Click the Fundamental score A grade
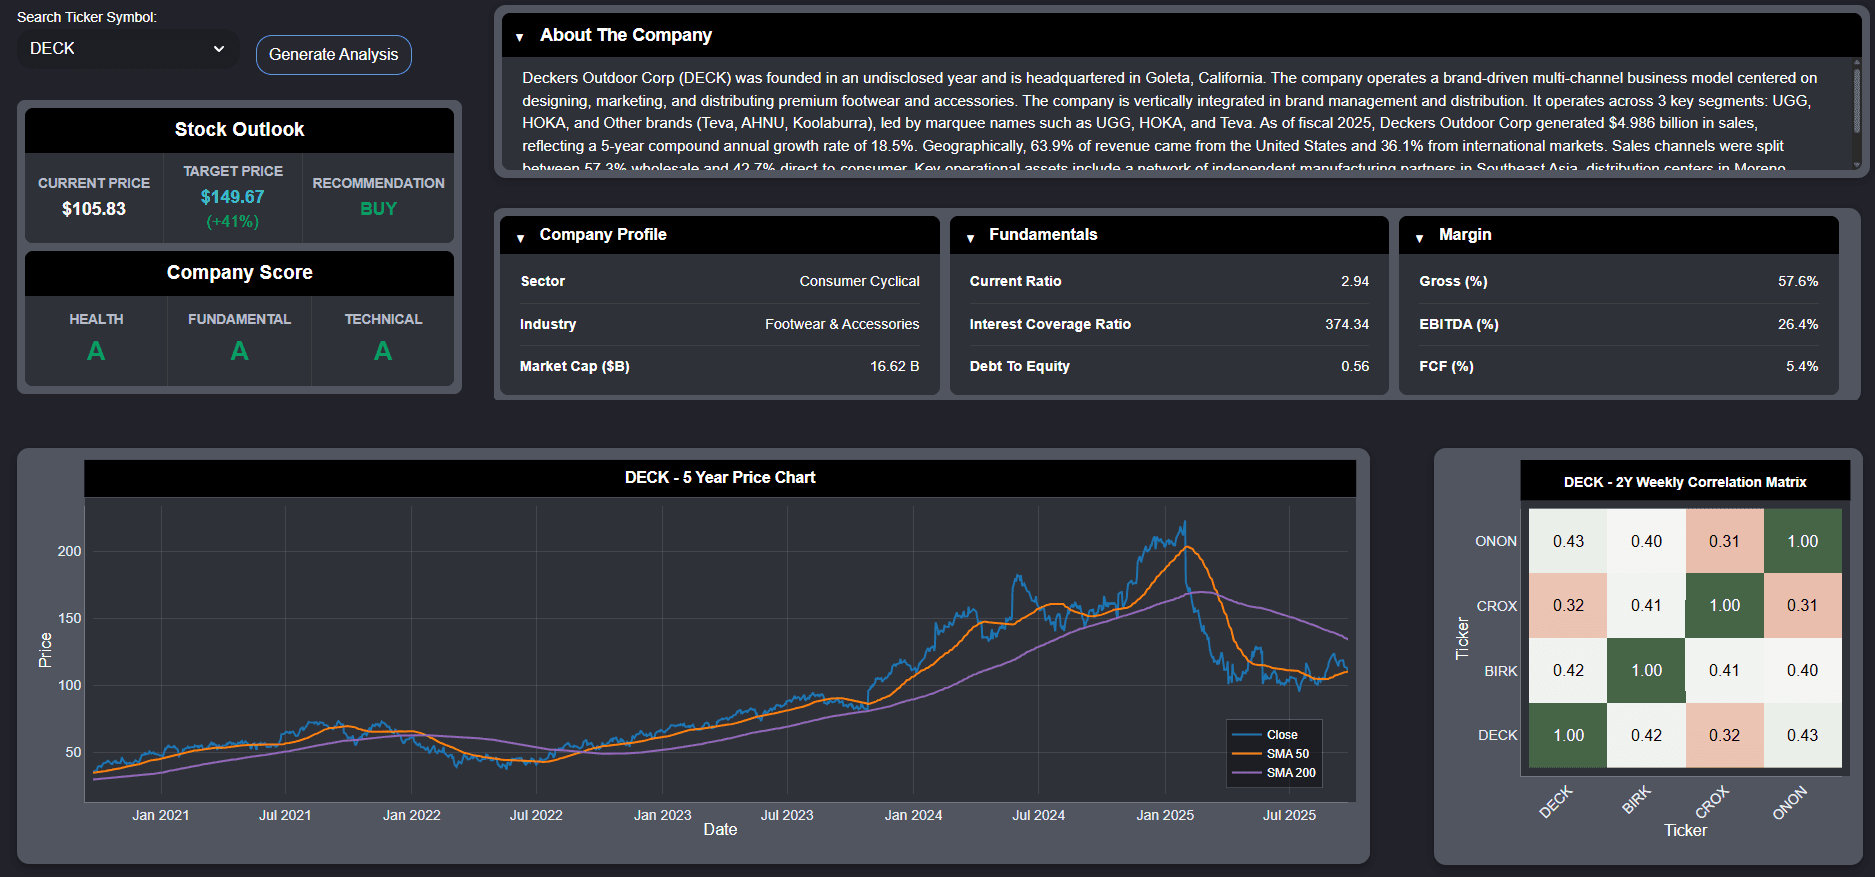The image size is (1875, 877). tap(239, 351)
